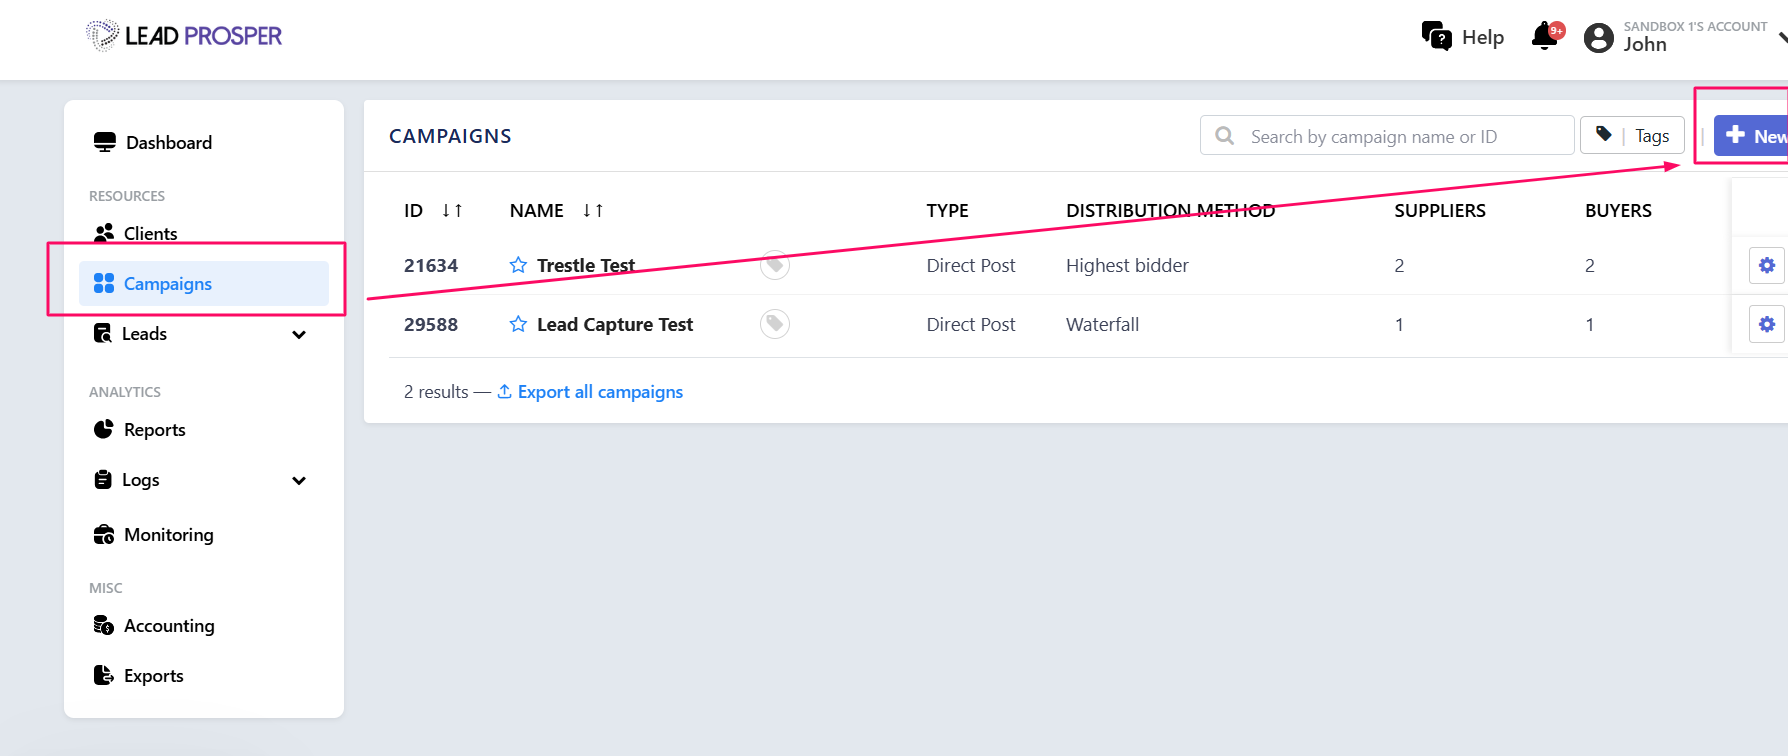Open tag icon for Trestle Test
The image size is (1788, 756).
point(775,265)
